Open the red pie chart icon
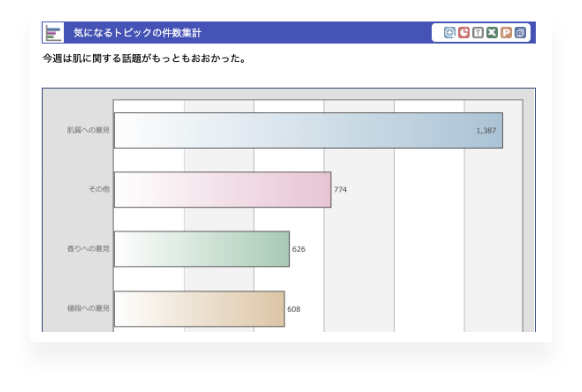Viewport: 582px width, 392px height. pos(464,33)
